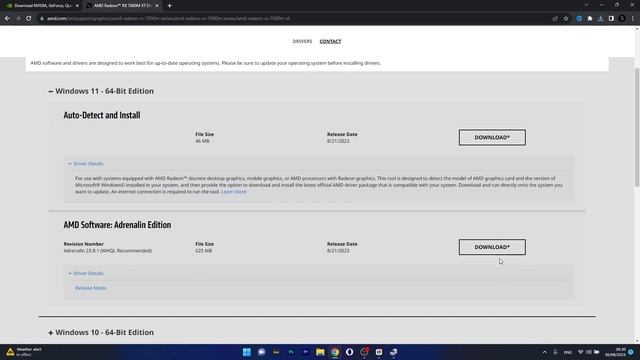Open the tab search dropdown chevron
640x360 pixels.
[x=586, y=5]
